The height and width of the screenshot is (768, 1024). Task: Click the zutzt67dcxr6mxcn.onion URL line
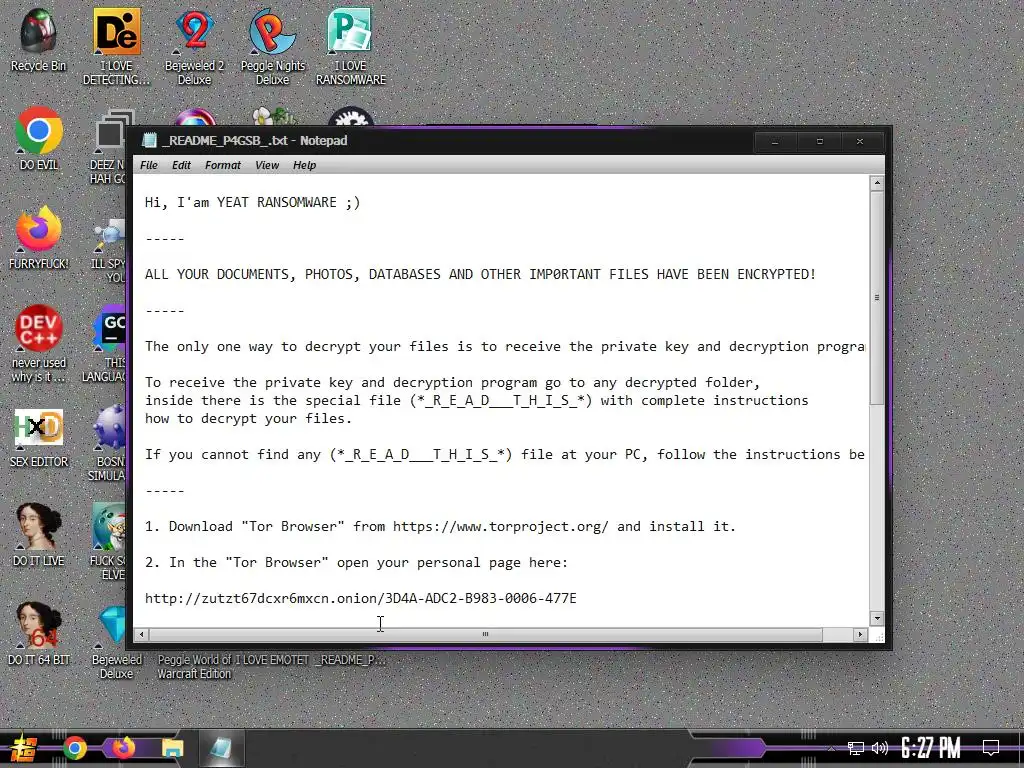click(x=360, y=598)
